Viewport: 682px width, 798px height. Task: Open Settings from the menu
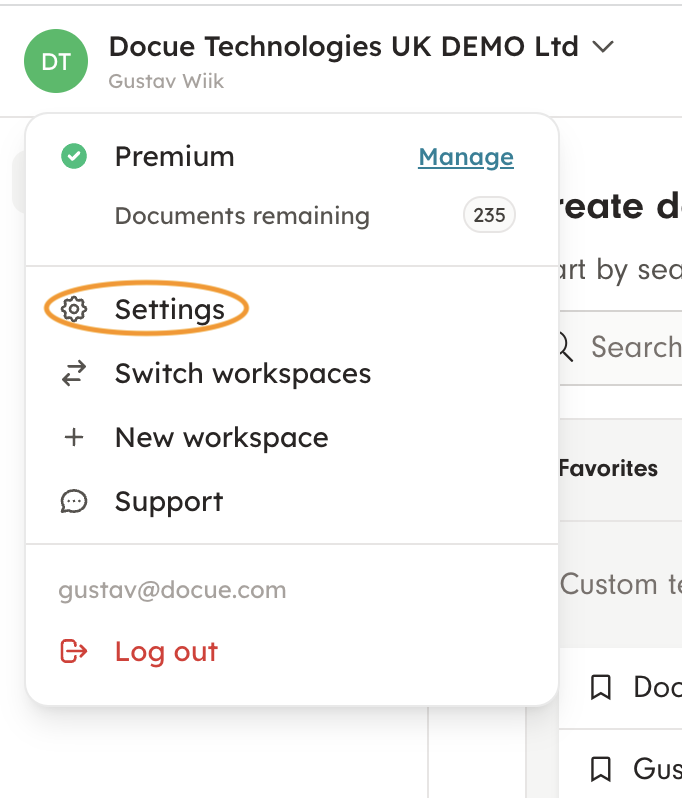tap(169, 310)
